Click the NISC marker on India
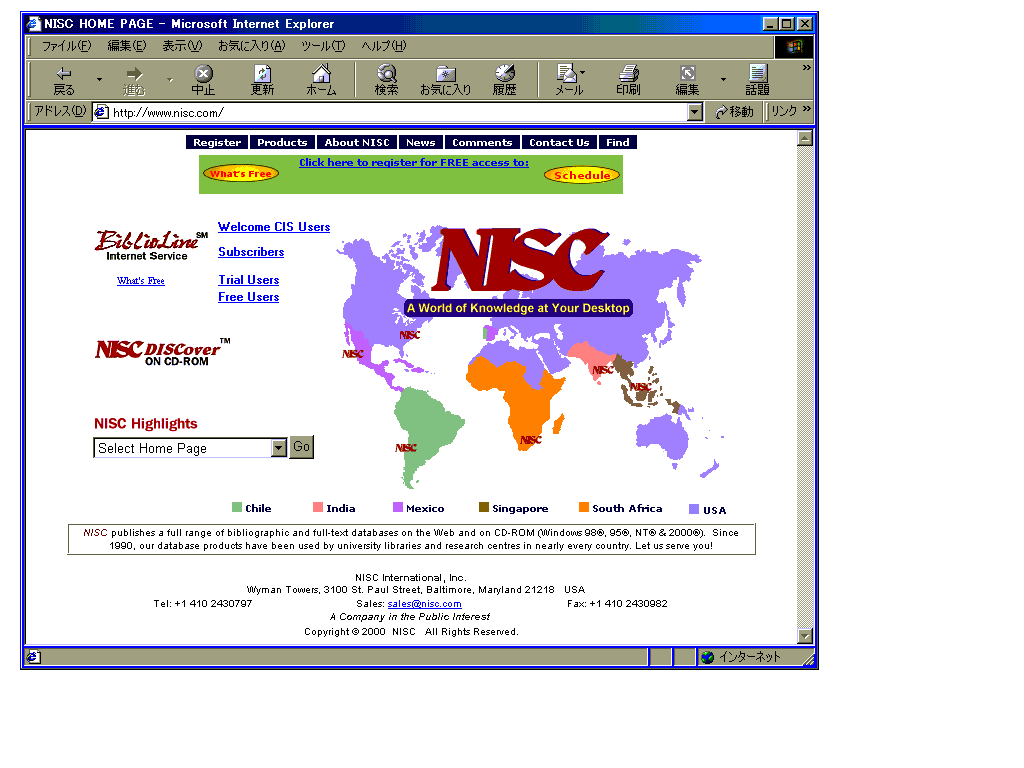The image size is (1024, 768). click(x=603, y=370)
